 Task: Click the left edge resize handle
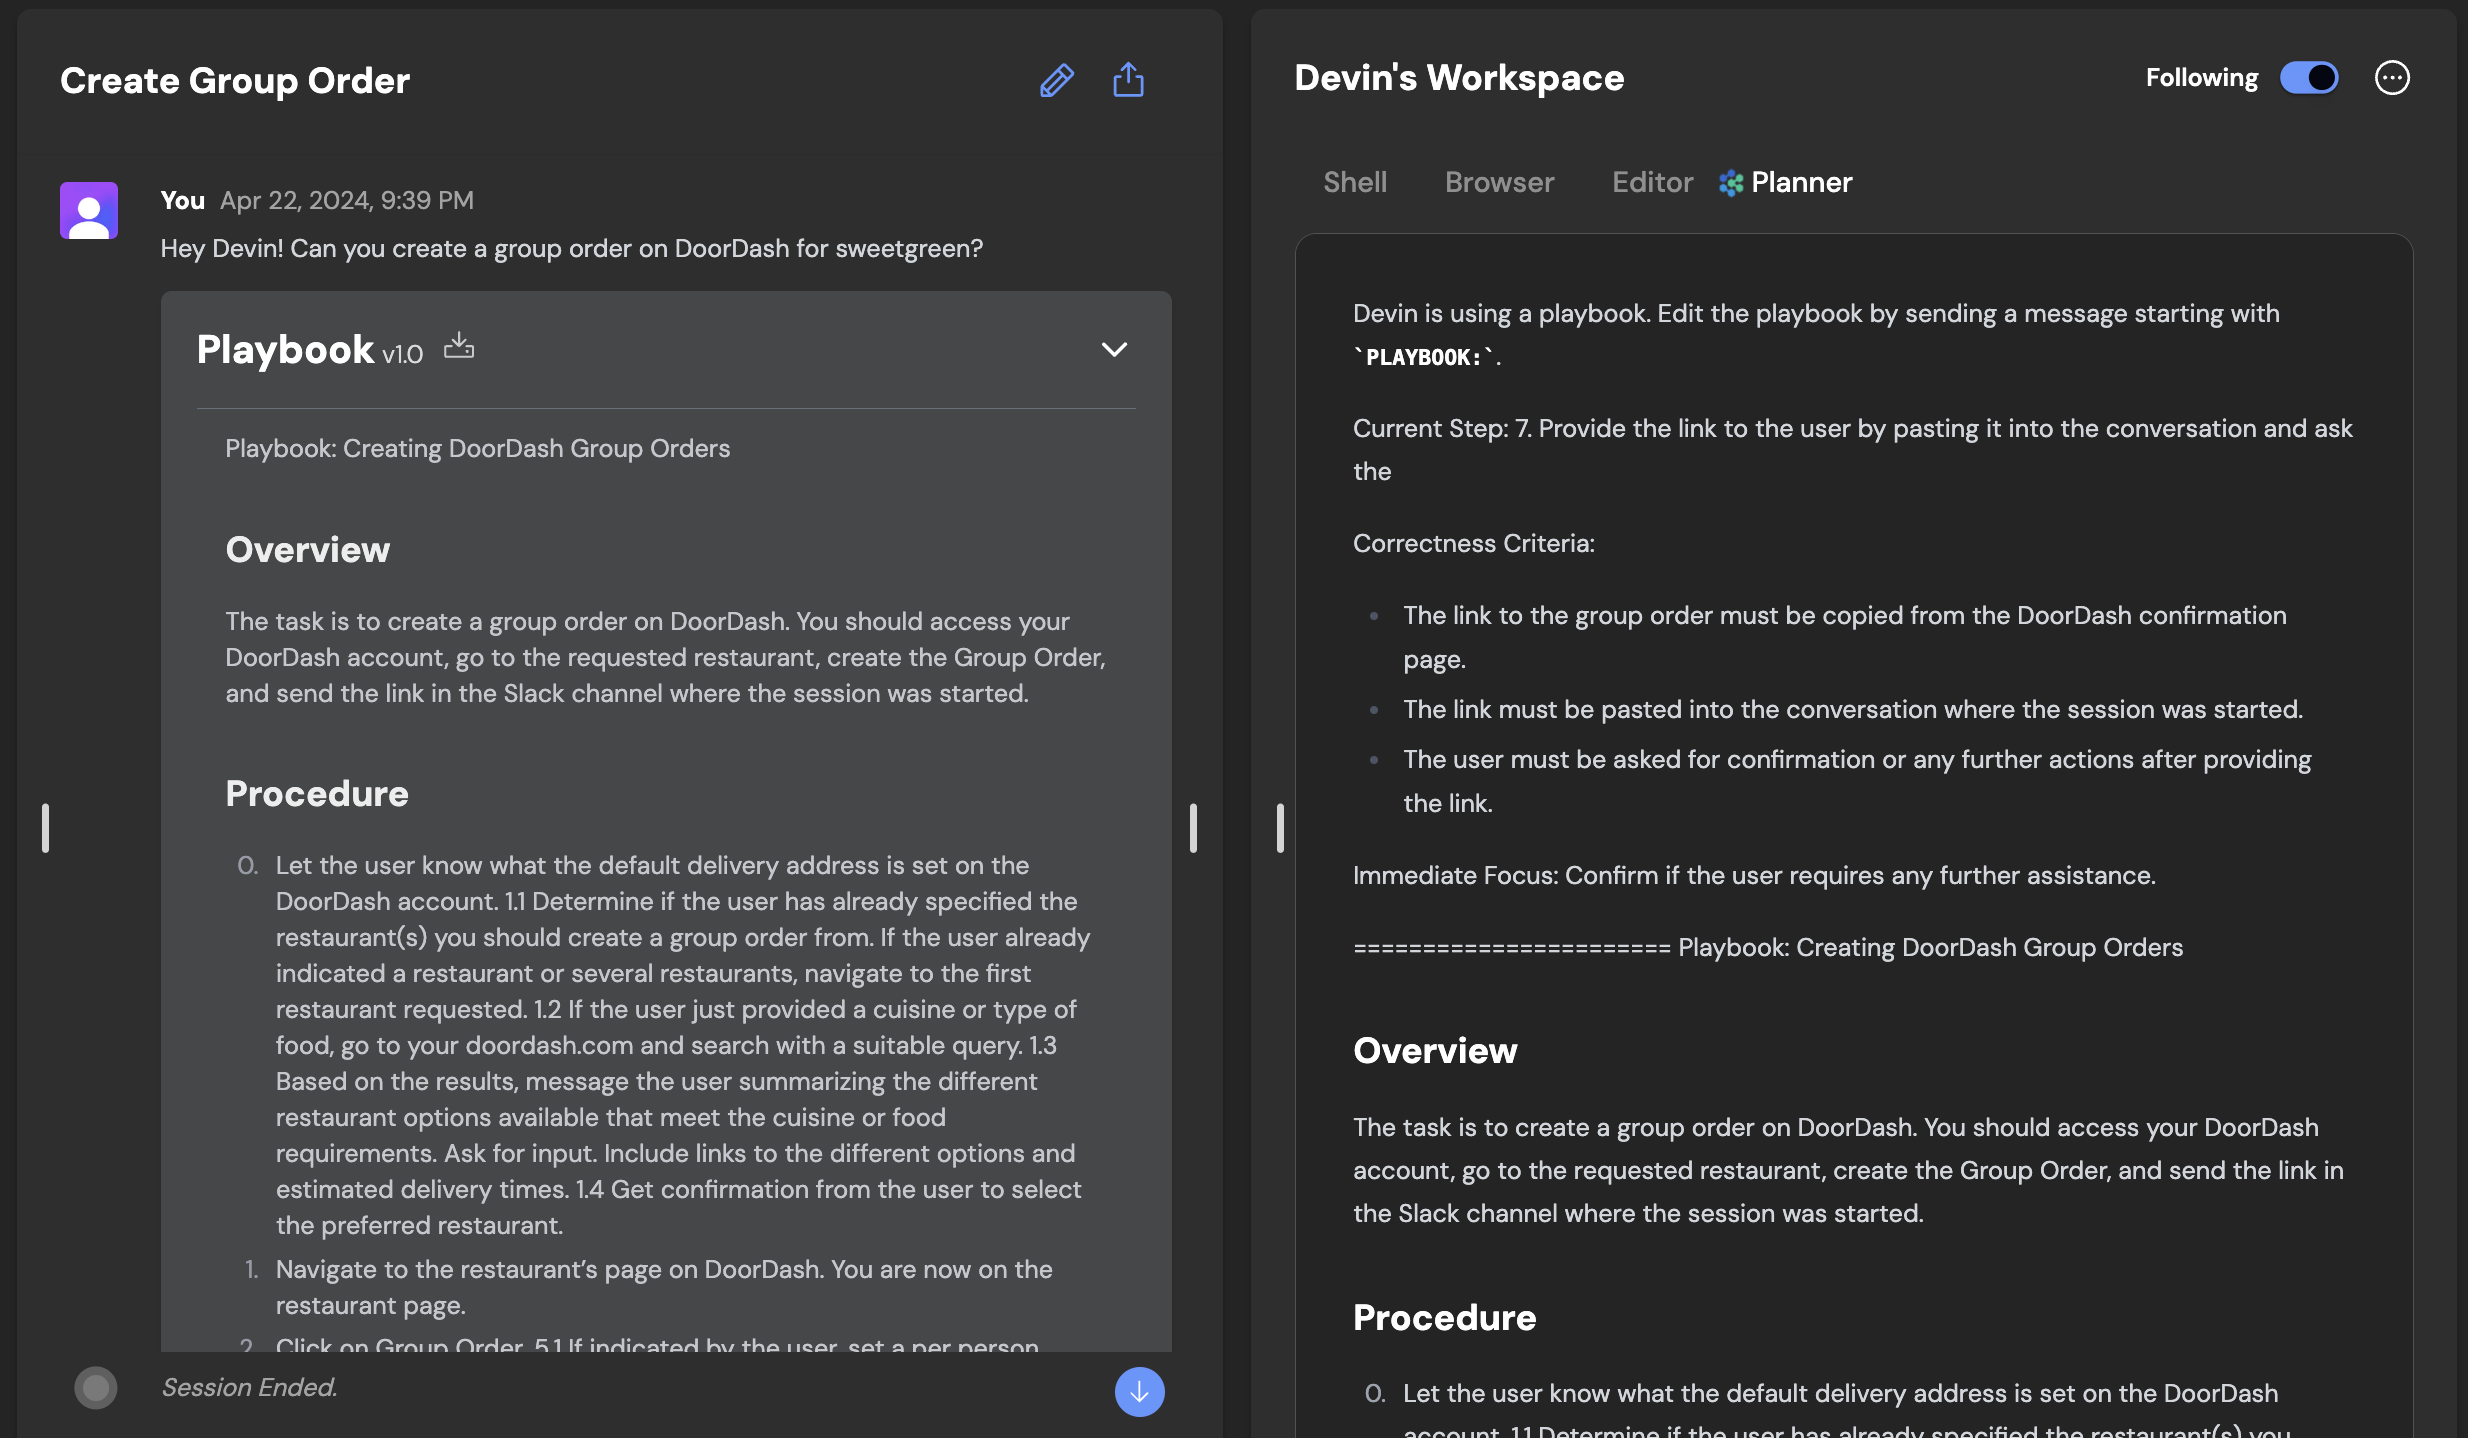coord(45,828)
